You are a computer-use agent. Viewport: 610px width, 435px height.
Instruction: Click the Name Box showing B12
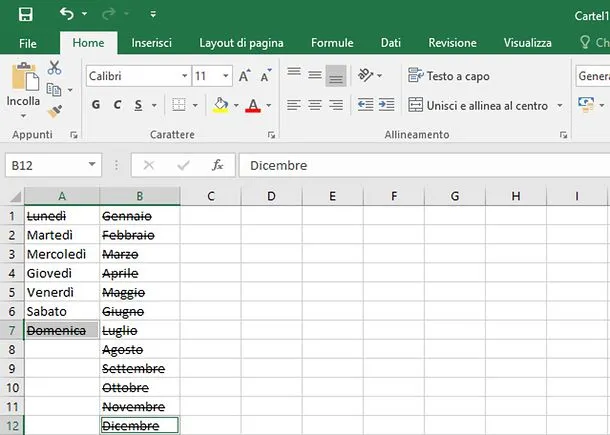pyautogui.click(x=46, y=165)
